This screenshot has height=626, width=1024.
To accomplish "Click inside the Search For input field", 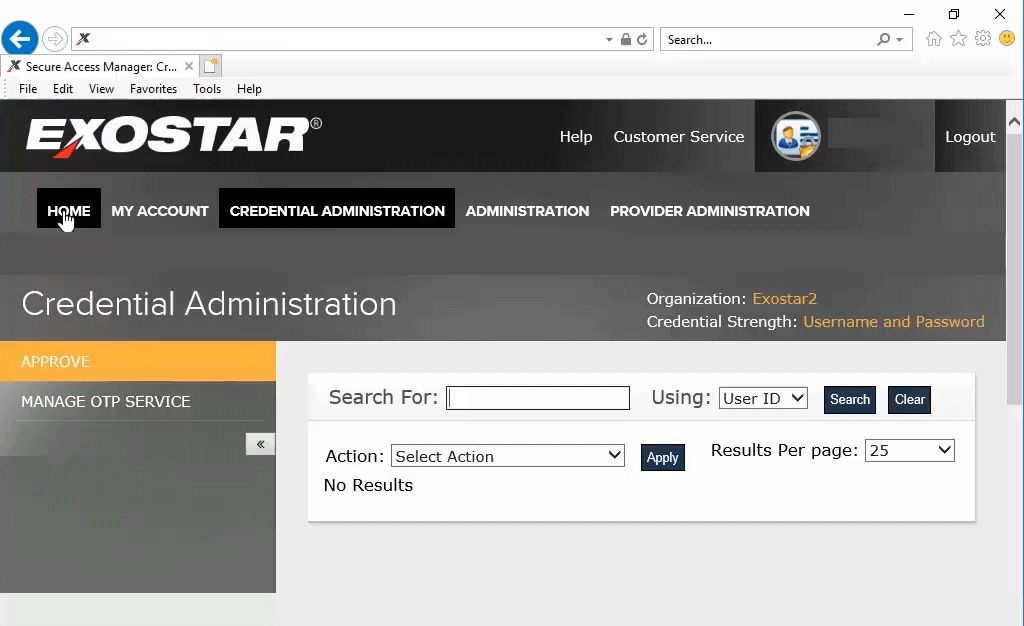I will click(538, 397).
